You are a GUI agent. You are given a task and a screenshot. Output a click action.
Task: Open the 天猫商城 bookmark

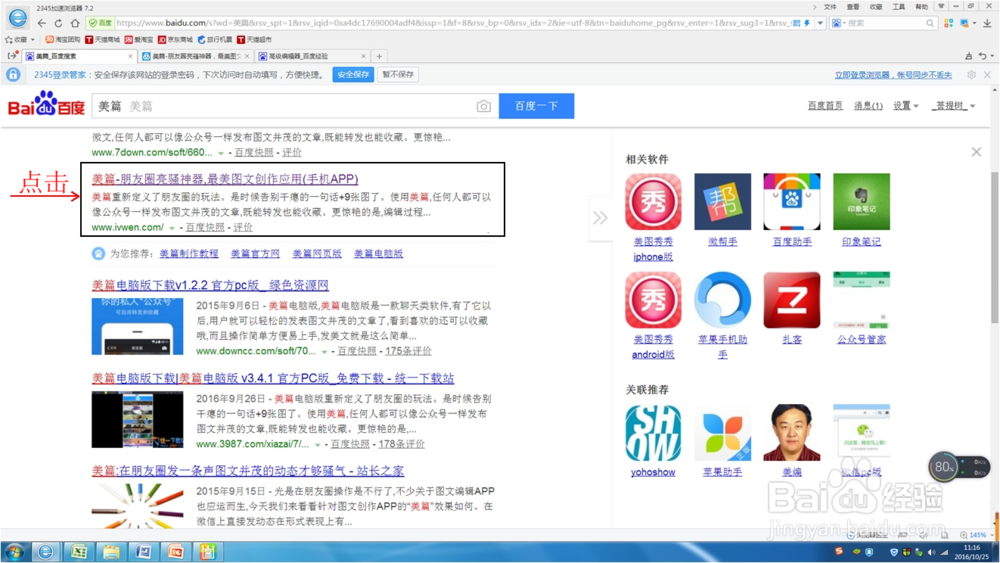click(x=103, y=40)
